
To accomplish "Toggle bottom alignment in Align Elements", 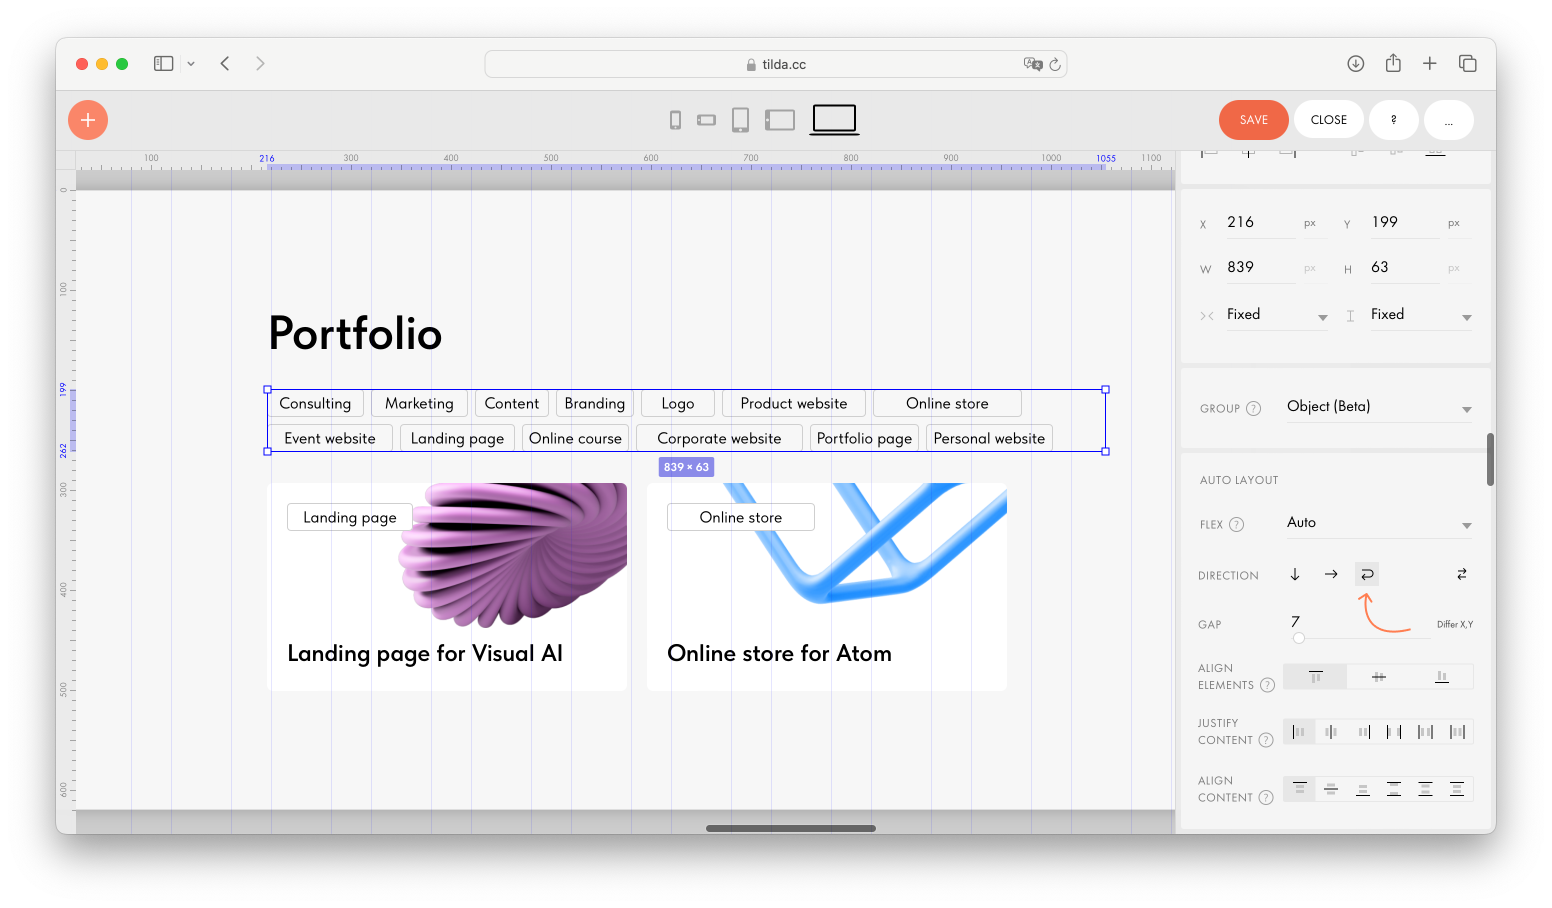I will pyautogui.click(x=1442, y=676).
